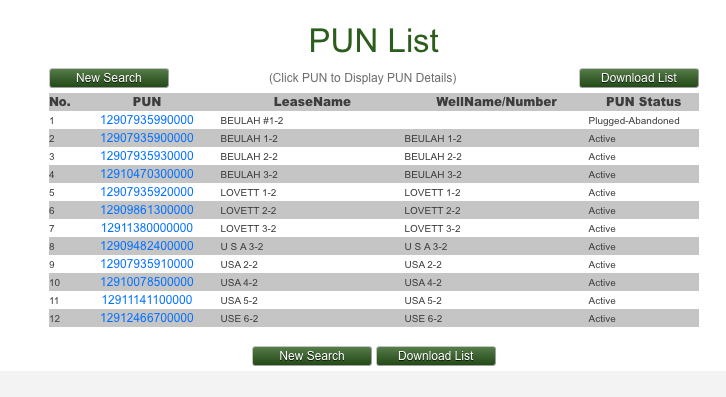Select well name LOVETT 3-2

432,229
